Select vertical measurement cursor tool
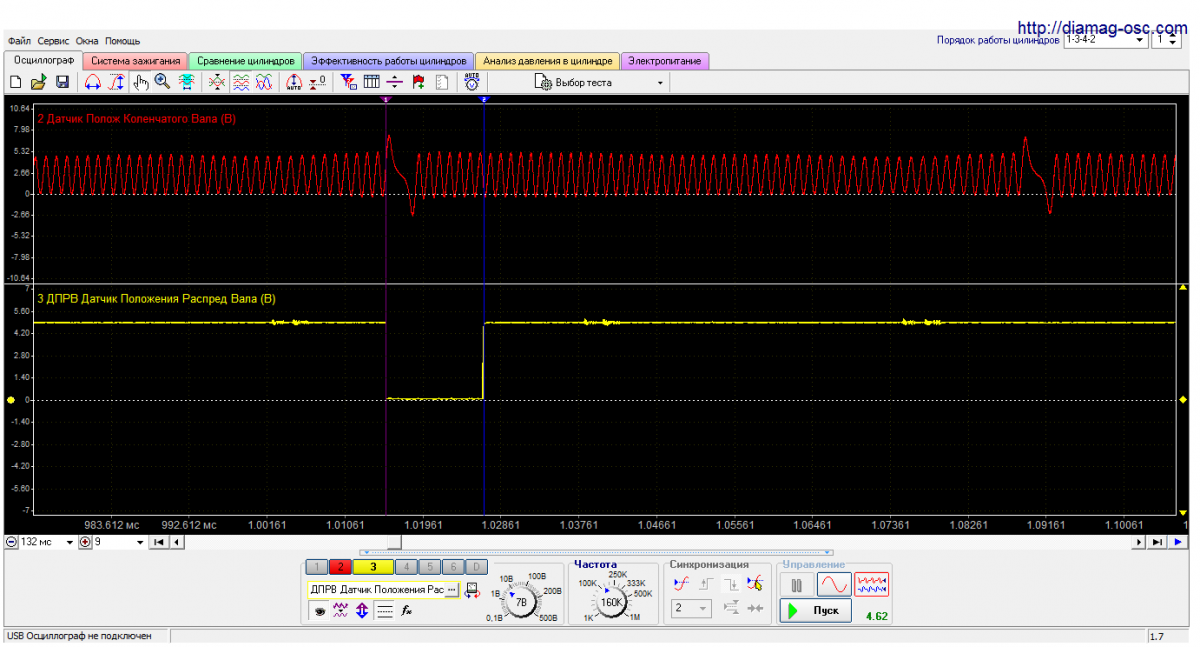Viewport: 1200px width, 647px height. tap(116, 82)
